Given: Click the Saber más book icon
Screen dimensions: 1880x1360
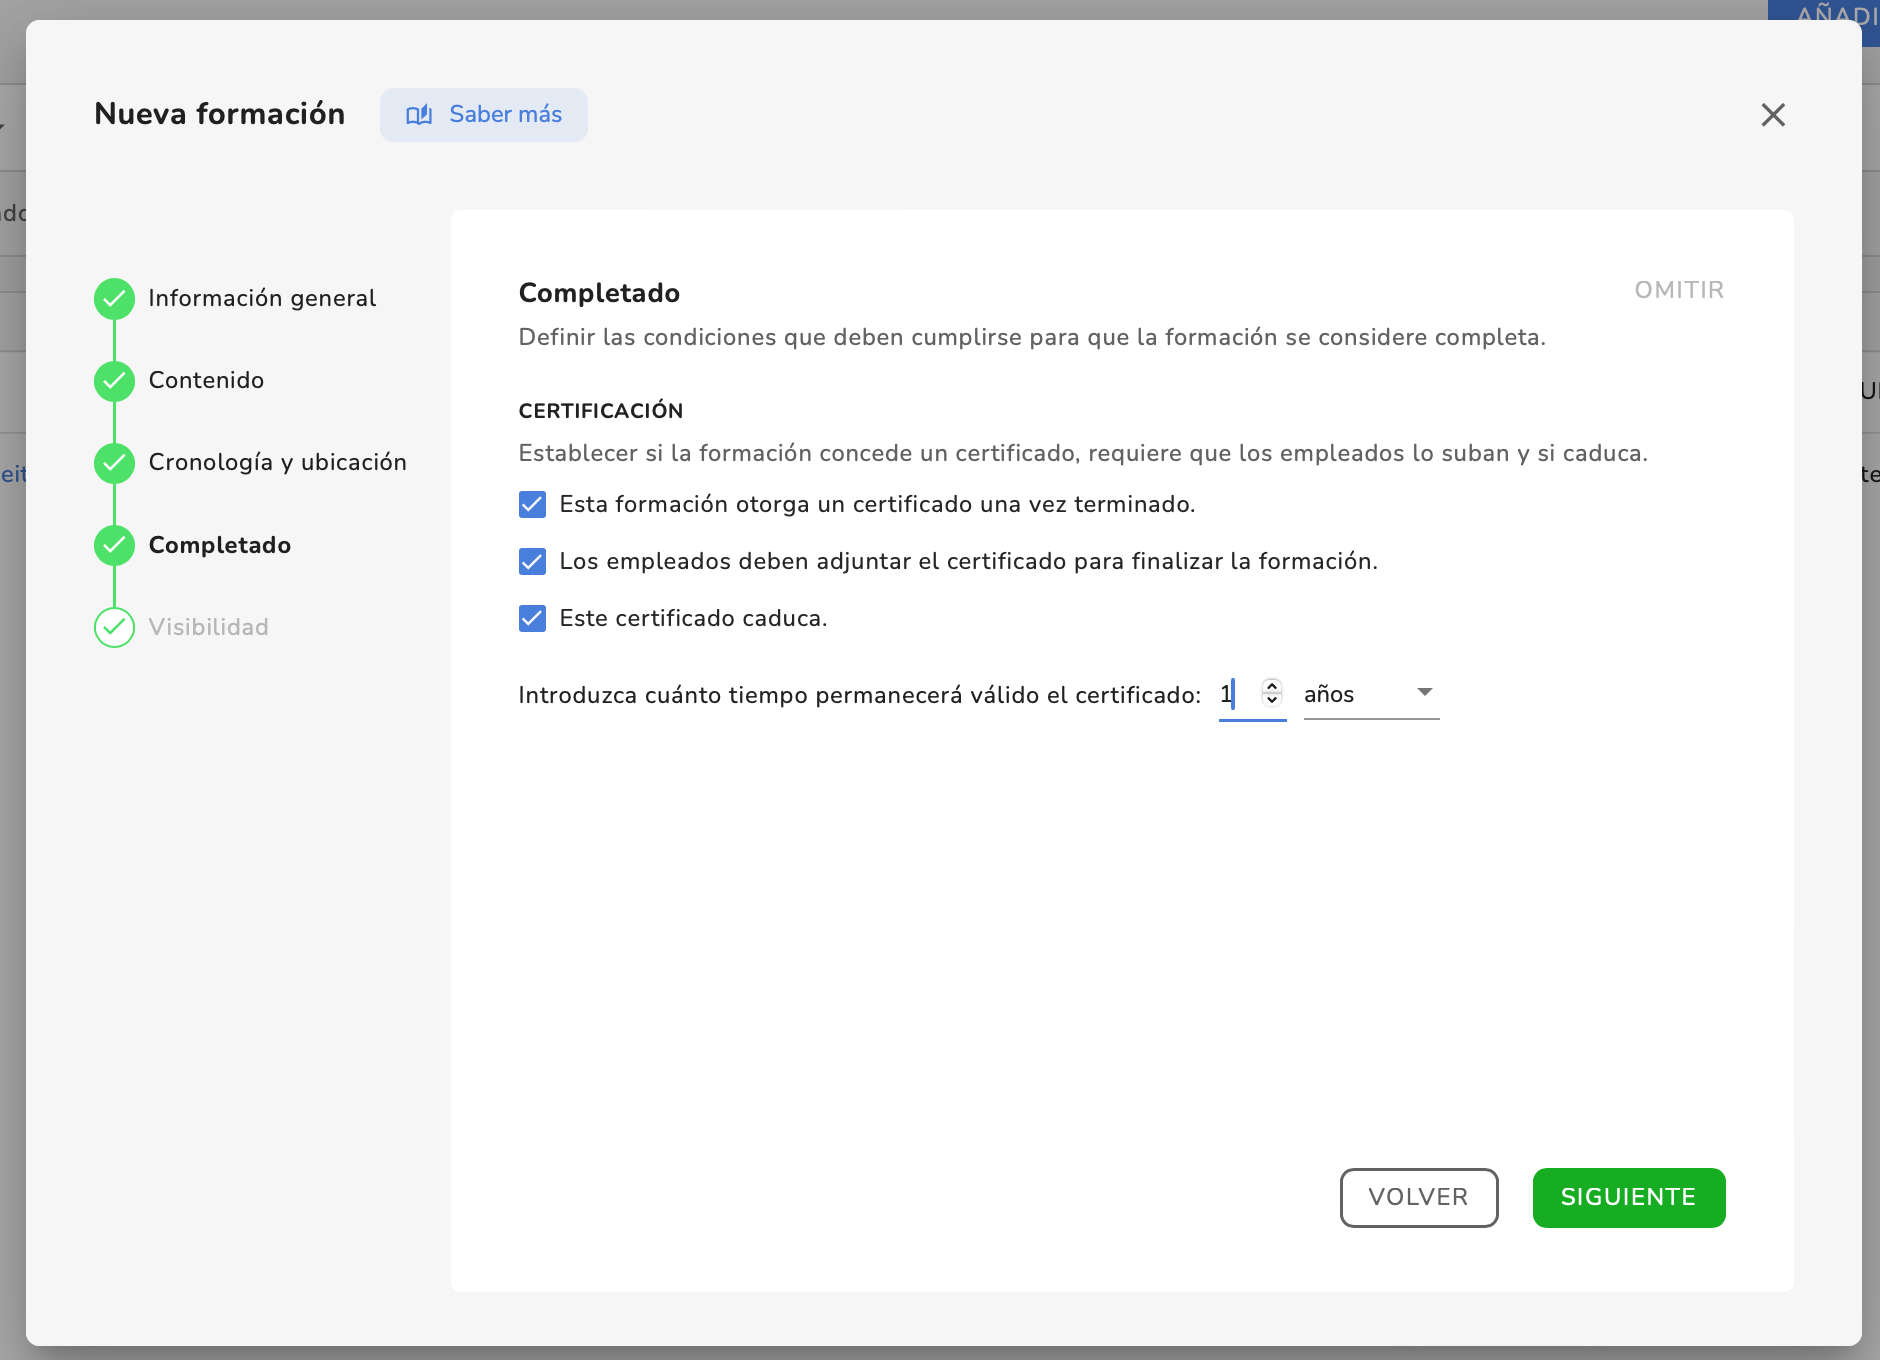Looking at the screenshot, I should coord(419,115).
